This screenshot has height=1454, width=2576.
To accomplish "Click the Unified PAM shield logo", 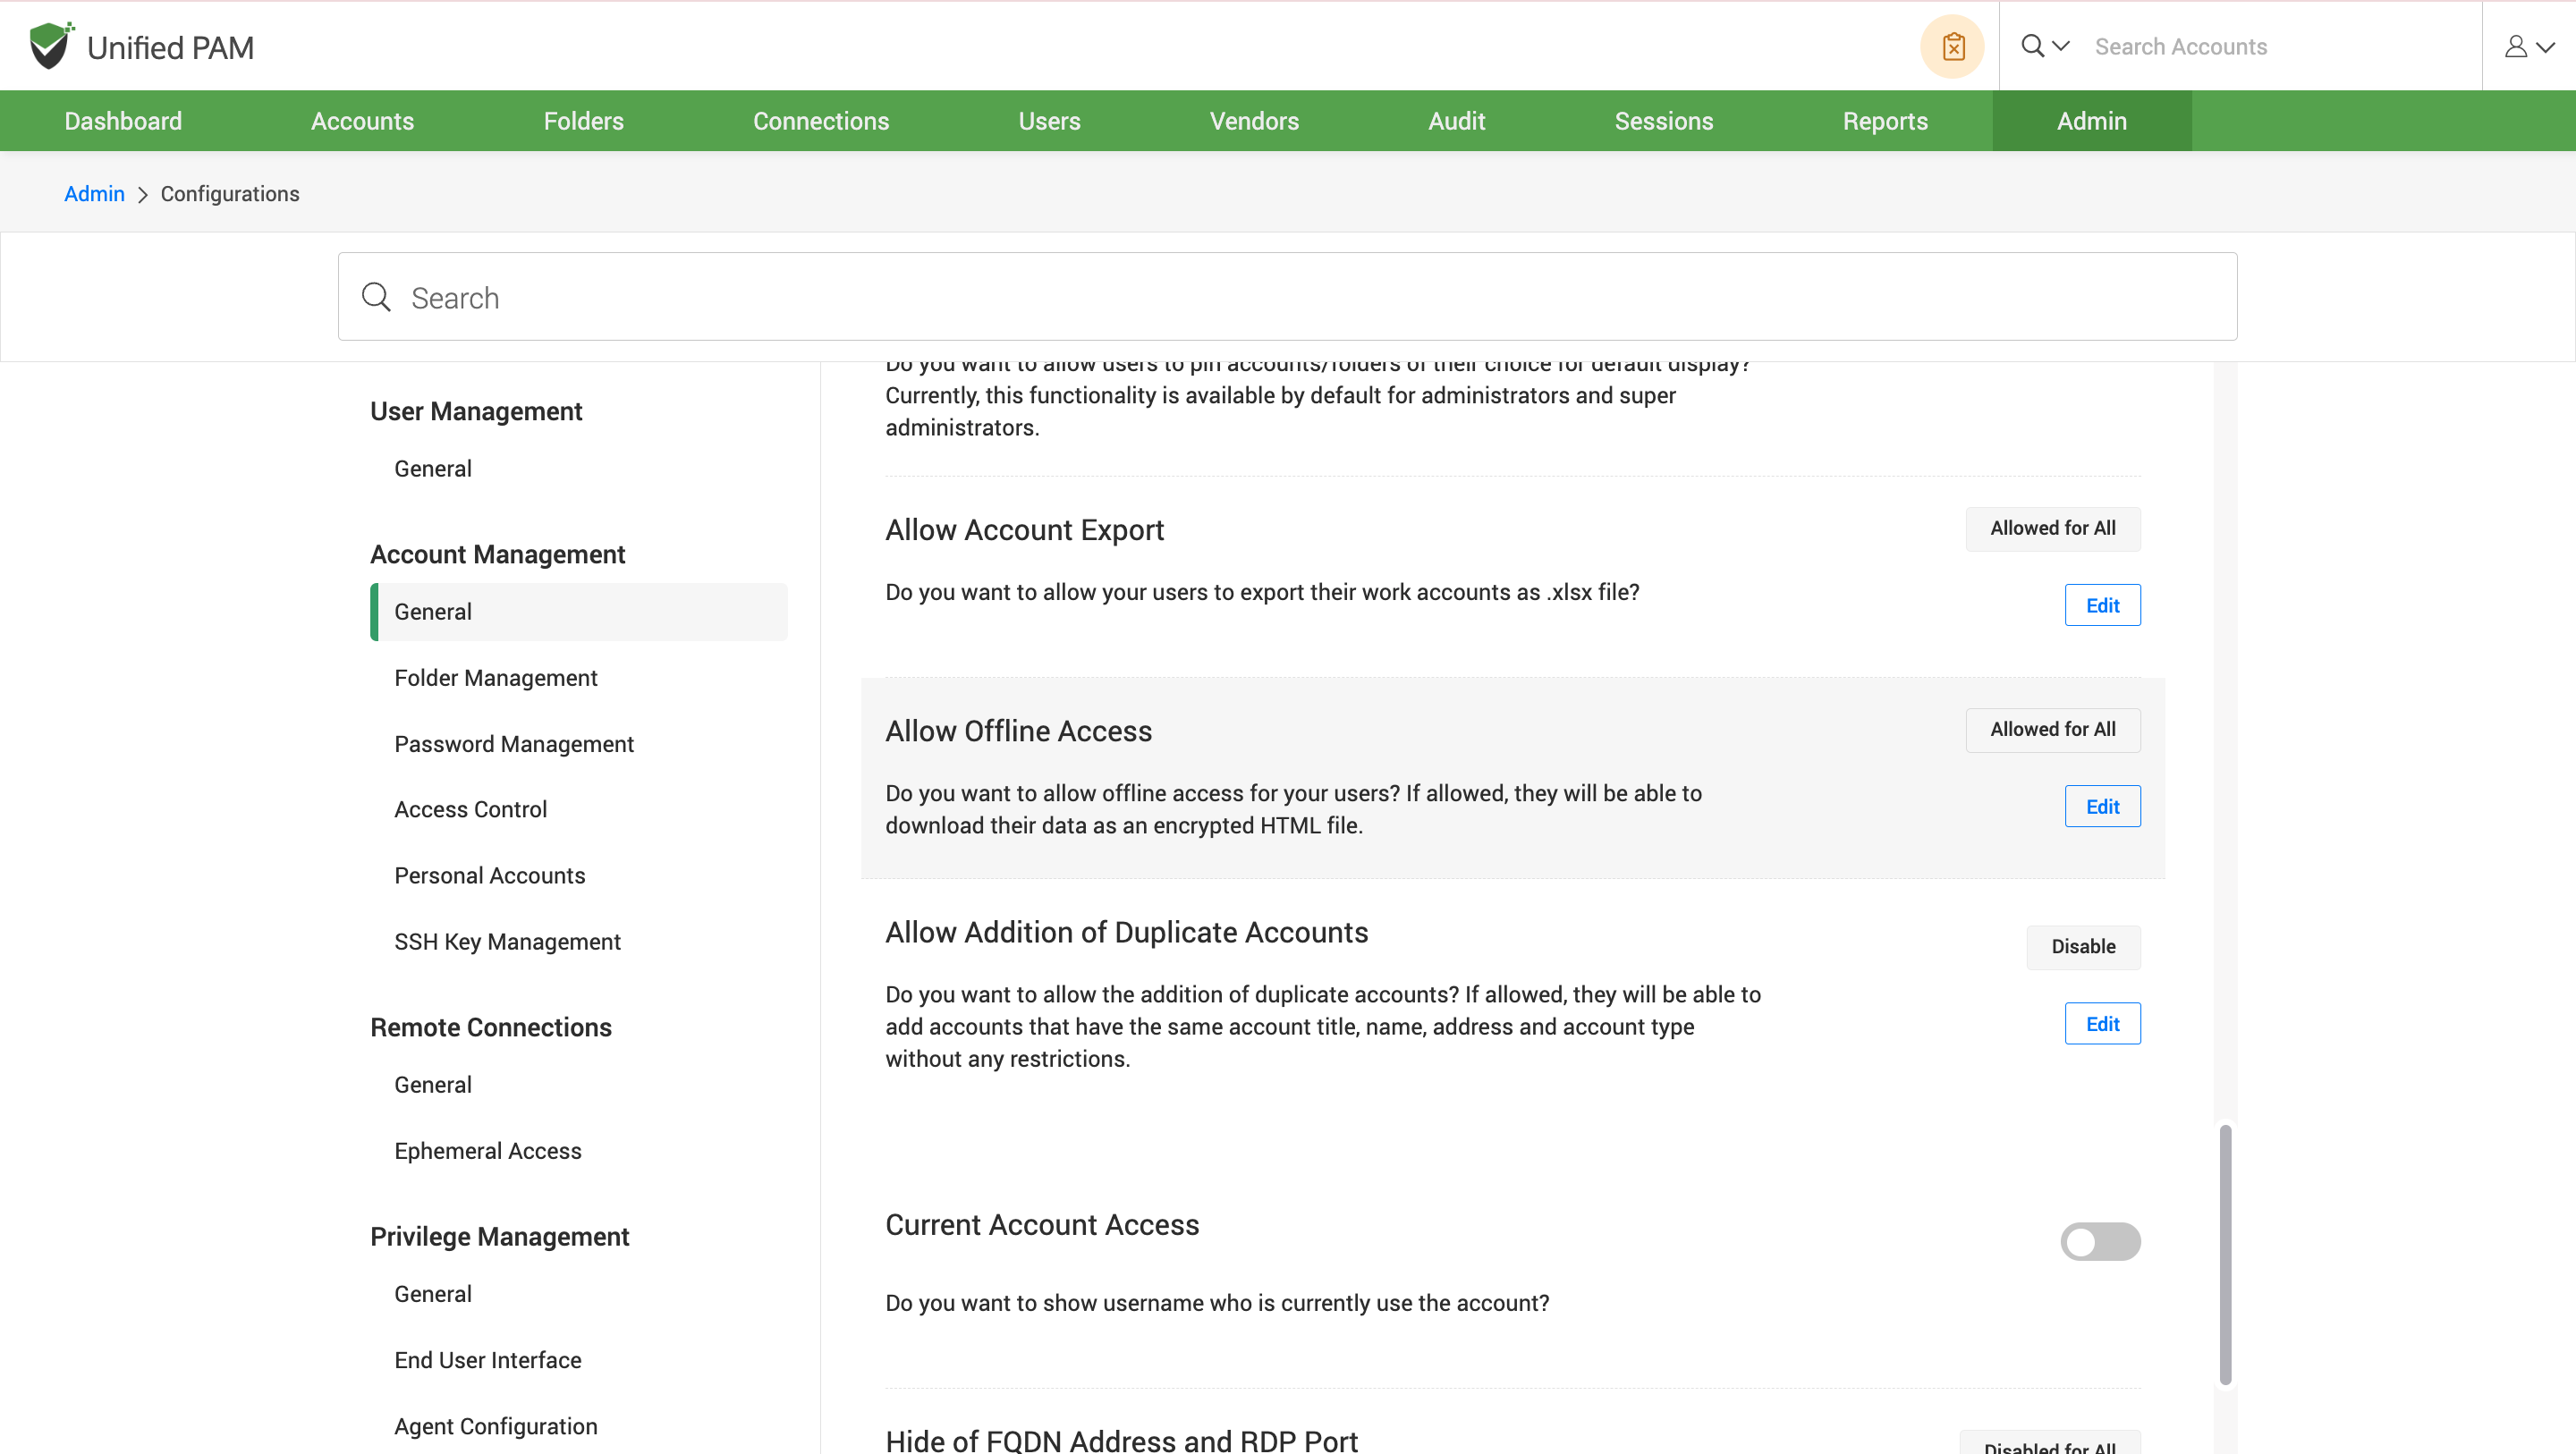I will (x=51, y=46).
